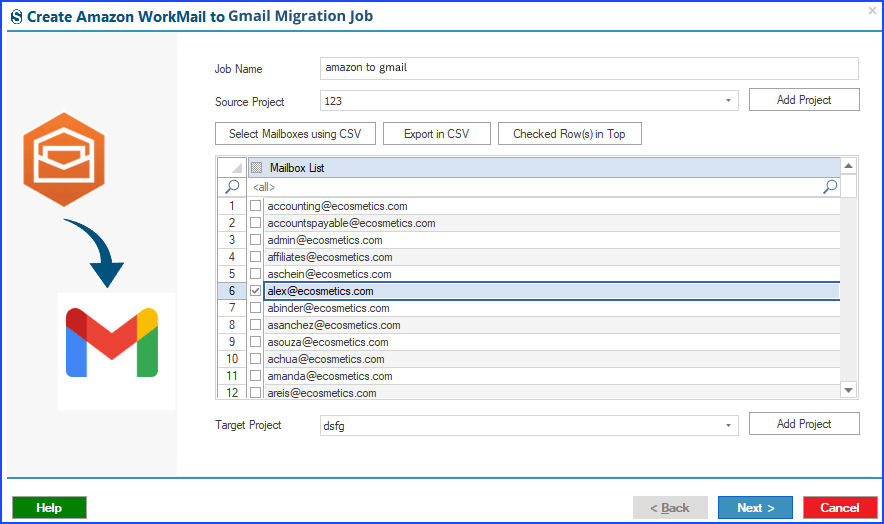
Task: Select row number 10 header
Action: point(232,359)
